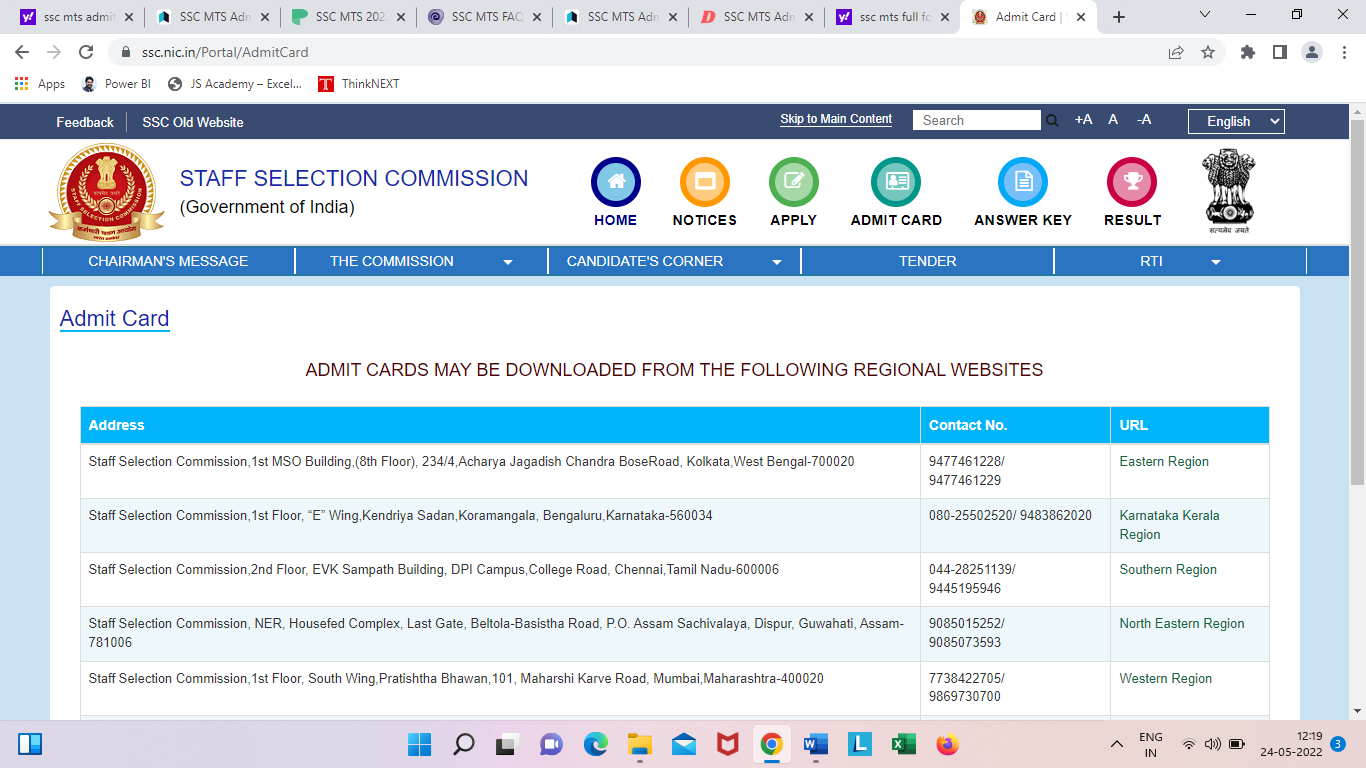Open the ADMIT CARD icon
The height and width of the screenshot is (768, 1366).
click(894, 182)
